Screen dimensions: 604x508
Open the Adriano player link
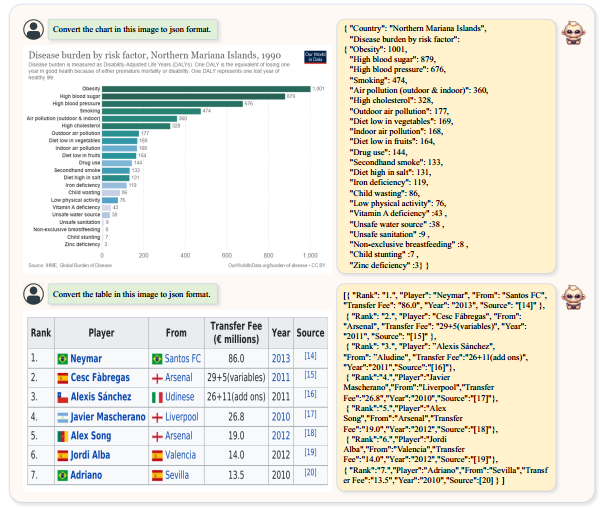[x=86, y=475]
